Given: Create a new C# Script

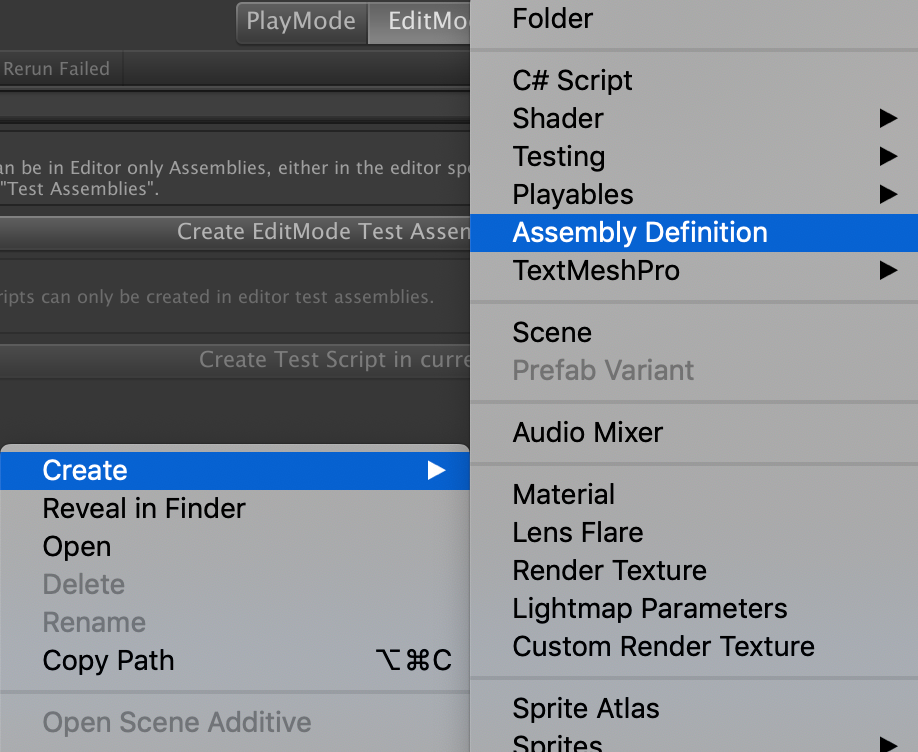Looking at the screenshot, I should click(x=571, y=80).
